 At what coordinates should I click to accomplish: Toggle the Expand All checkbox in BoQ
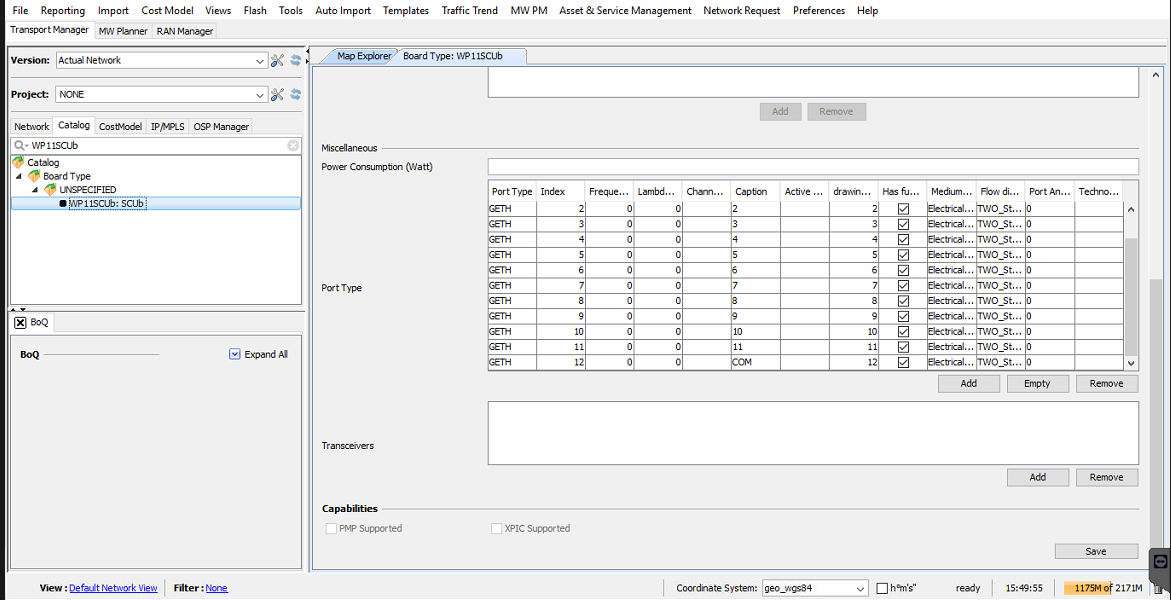pos(235,354)
